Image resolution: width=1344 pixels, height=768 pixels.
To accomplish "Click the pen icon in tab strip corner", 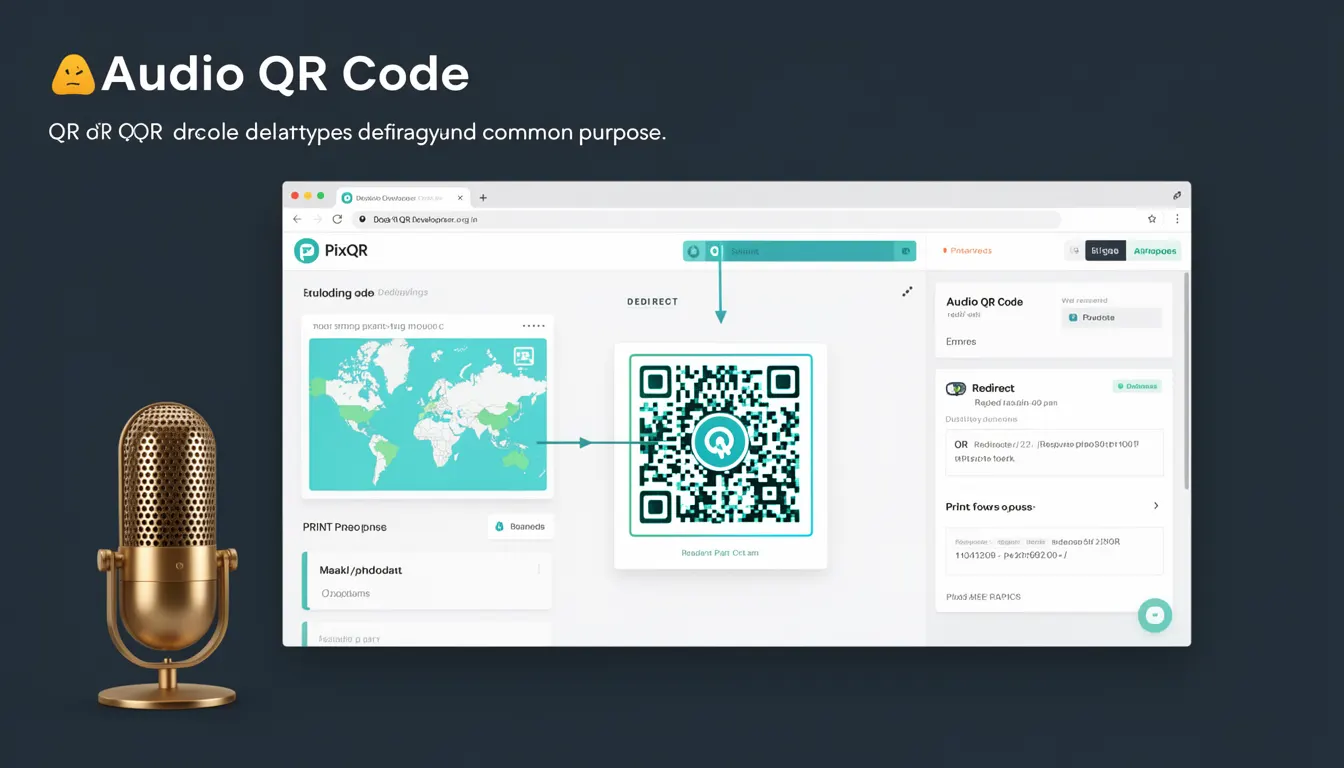I will 1177,196.
